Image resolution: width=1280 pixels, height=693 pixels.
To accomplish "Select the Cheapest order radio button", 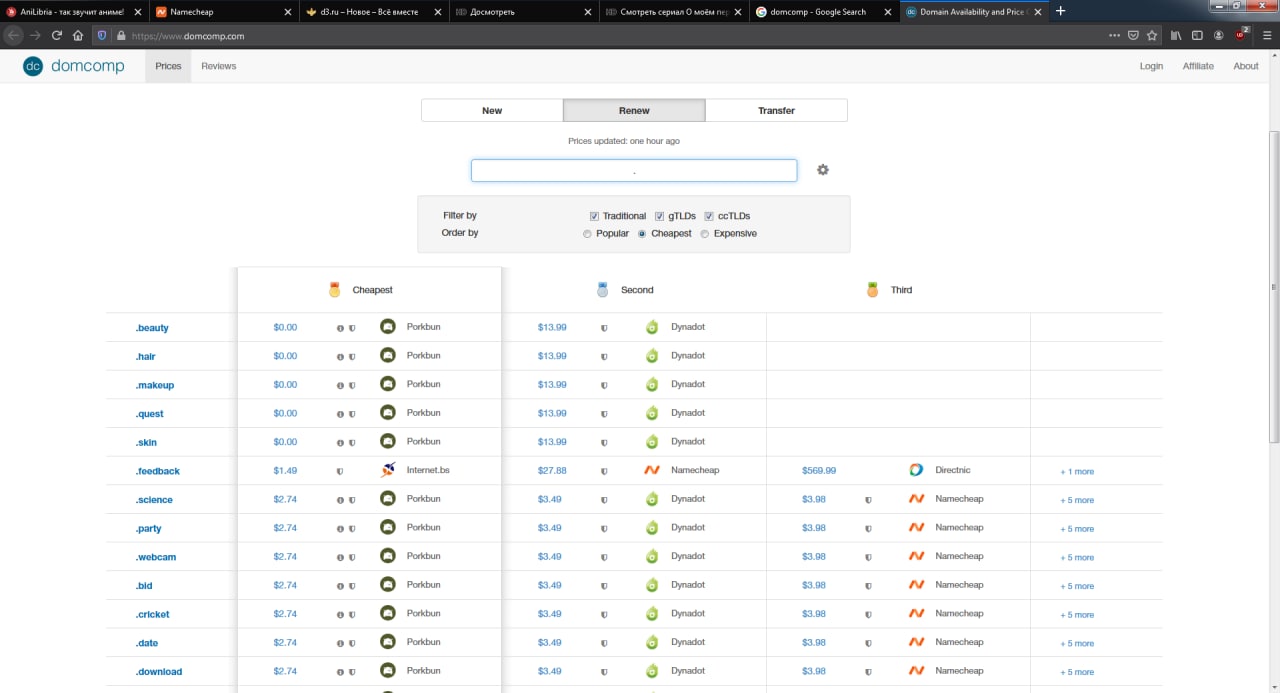I will point(642,234).
